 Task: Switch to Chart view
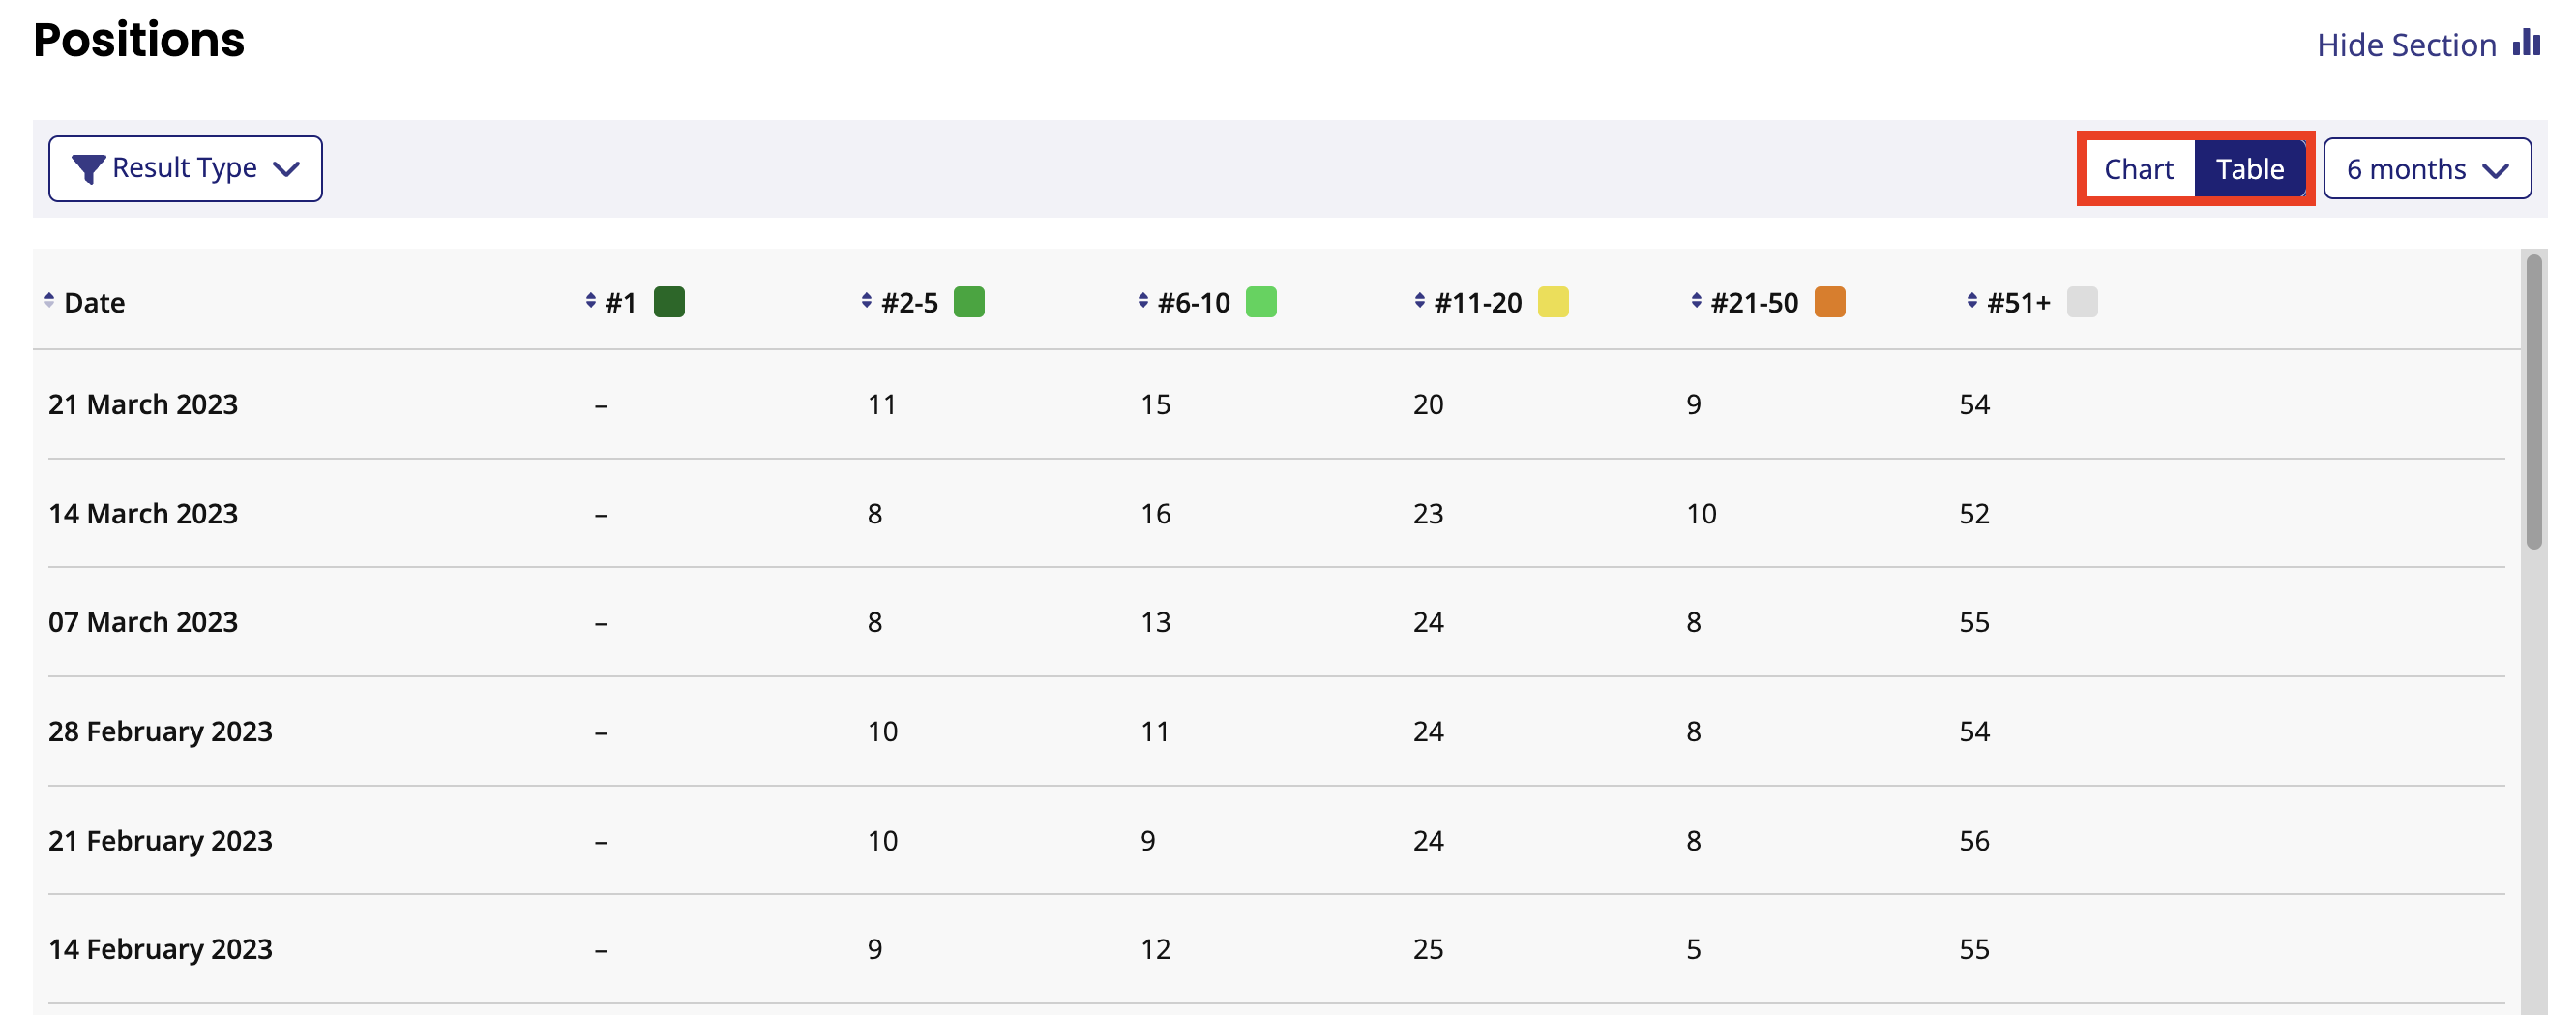pos(2138,169)
